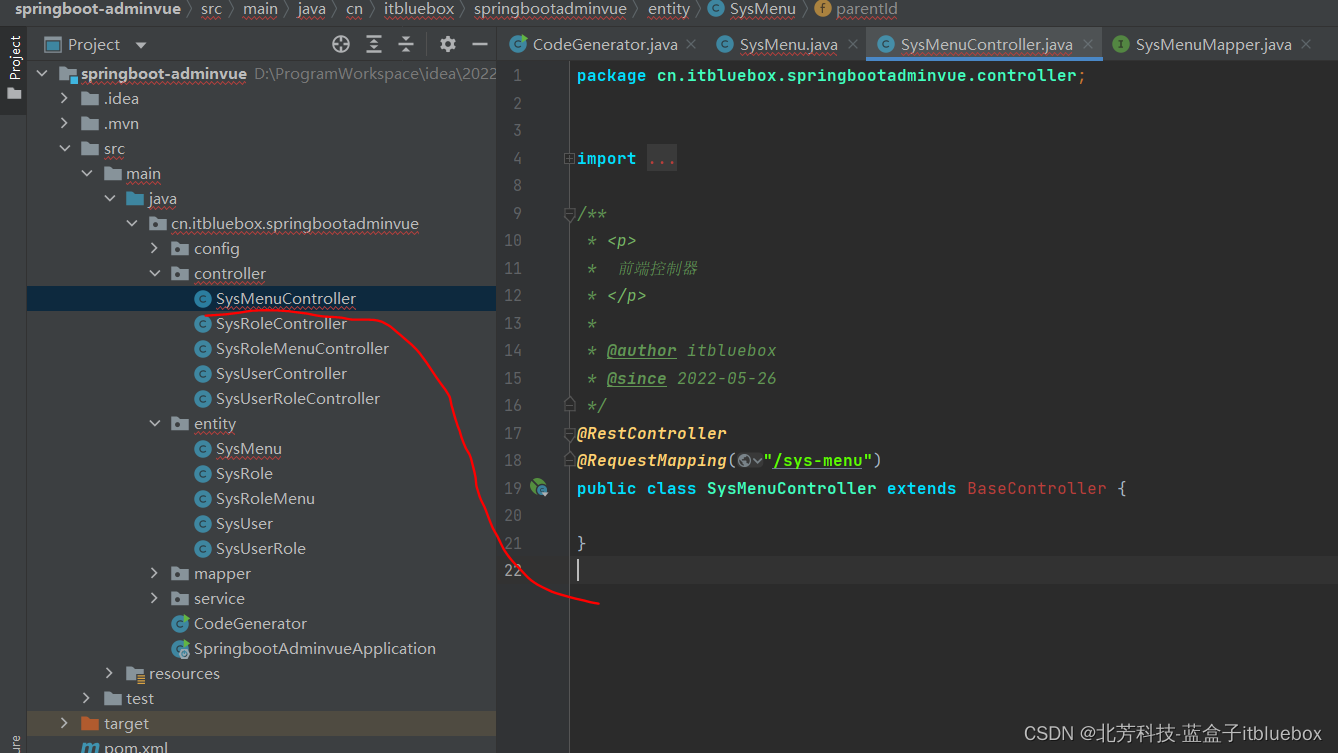Click the controller package folder icon
This screenshot has height=753, width=1338.
[179, 273]
